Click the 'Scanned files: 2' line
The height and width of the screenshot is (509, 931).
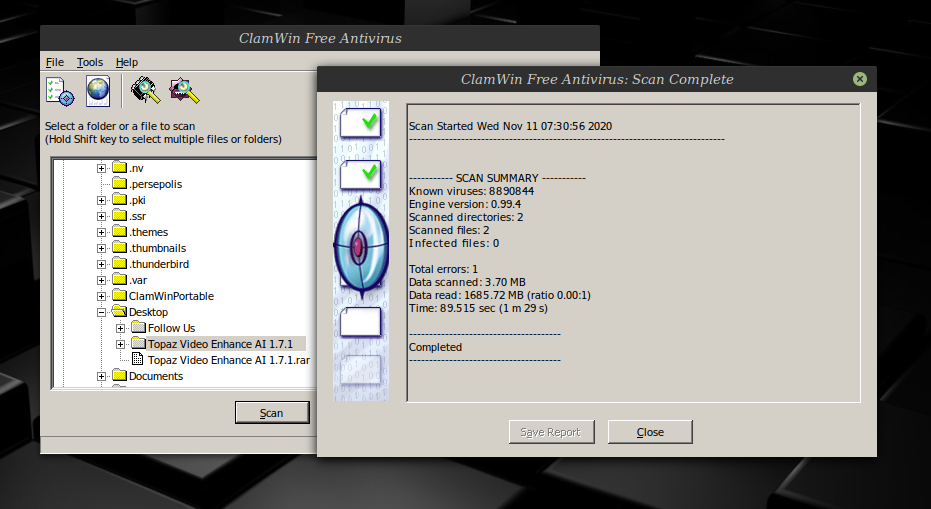coord(449,231)
